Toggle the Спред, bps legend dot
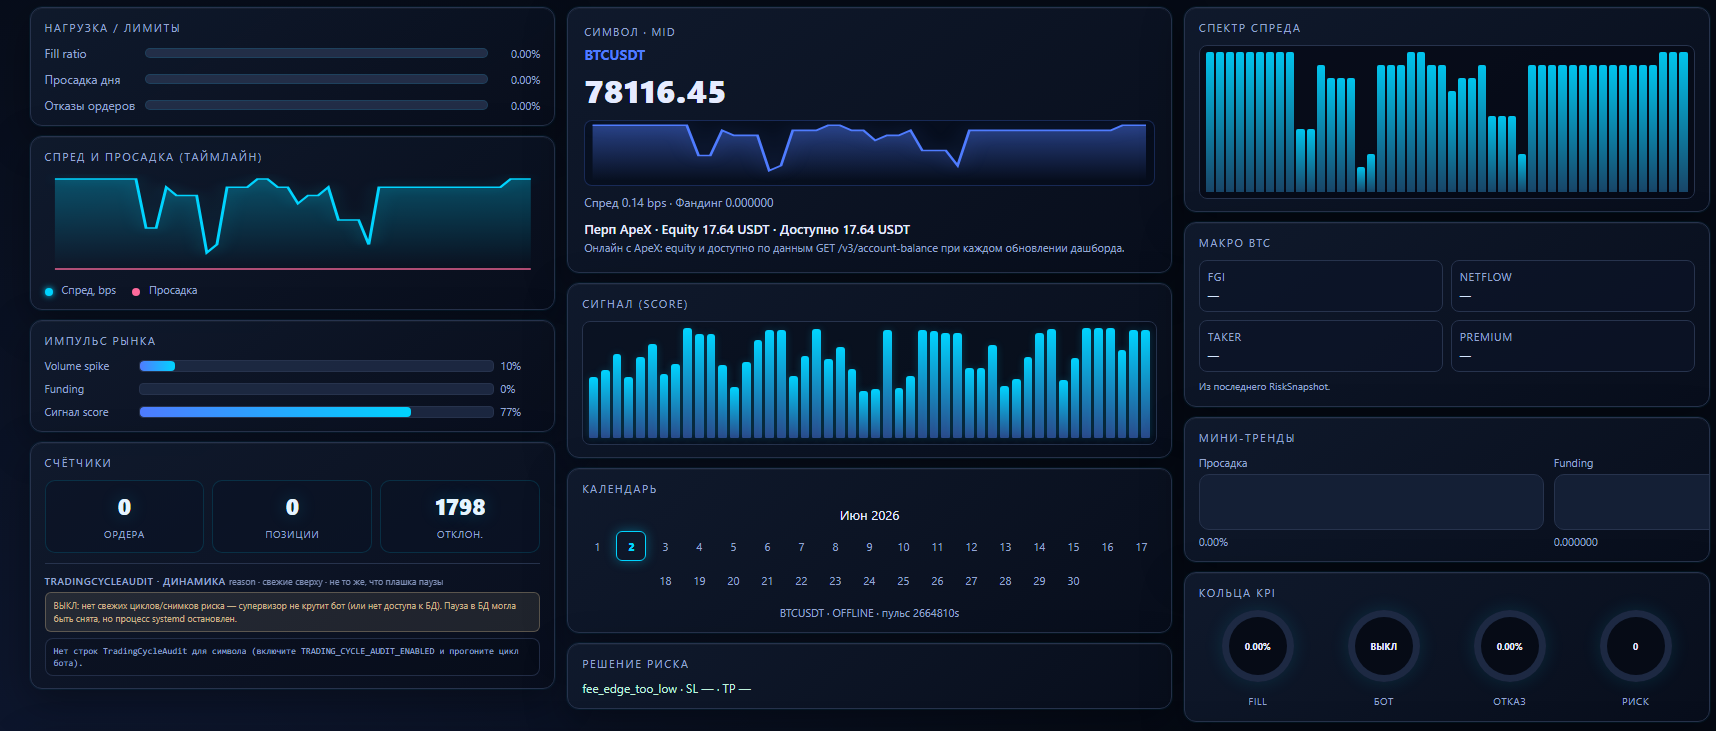Viewport: 1716px width, 731px height. click(49, 291)
